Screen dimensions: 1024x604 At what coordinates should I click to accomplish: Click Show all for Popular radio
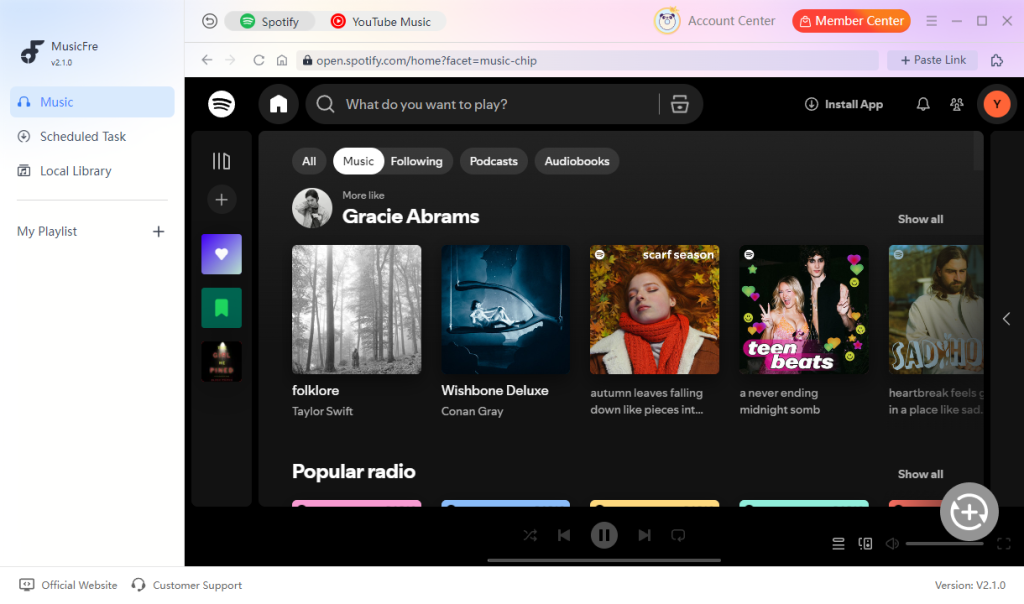point(920,474)
